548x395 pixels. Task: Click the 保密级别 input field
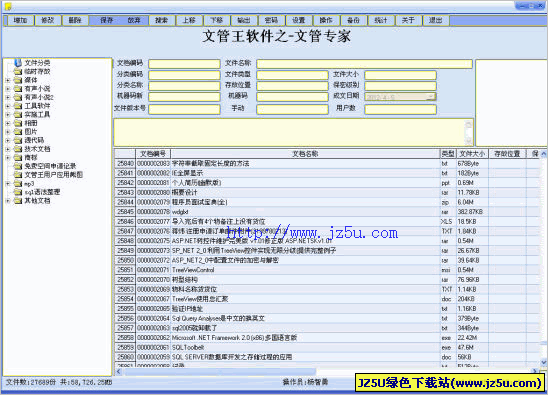coord(401,86)
